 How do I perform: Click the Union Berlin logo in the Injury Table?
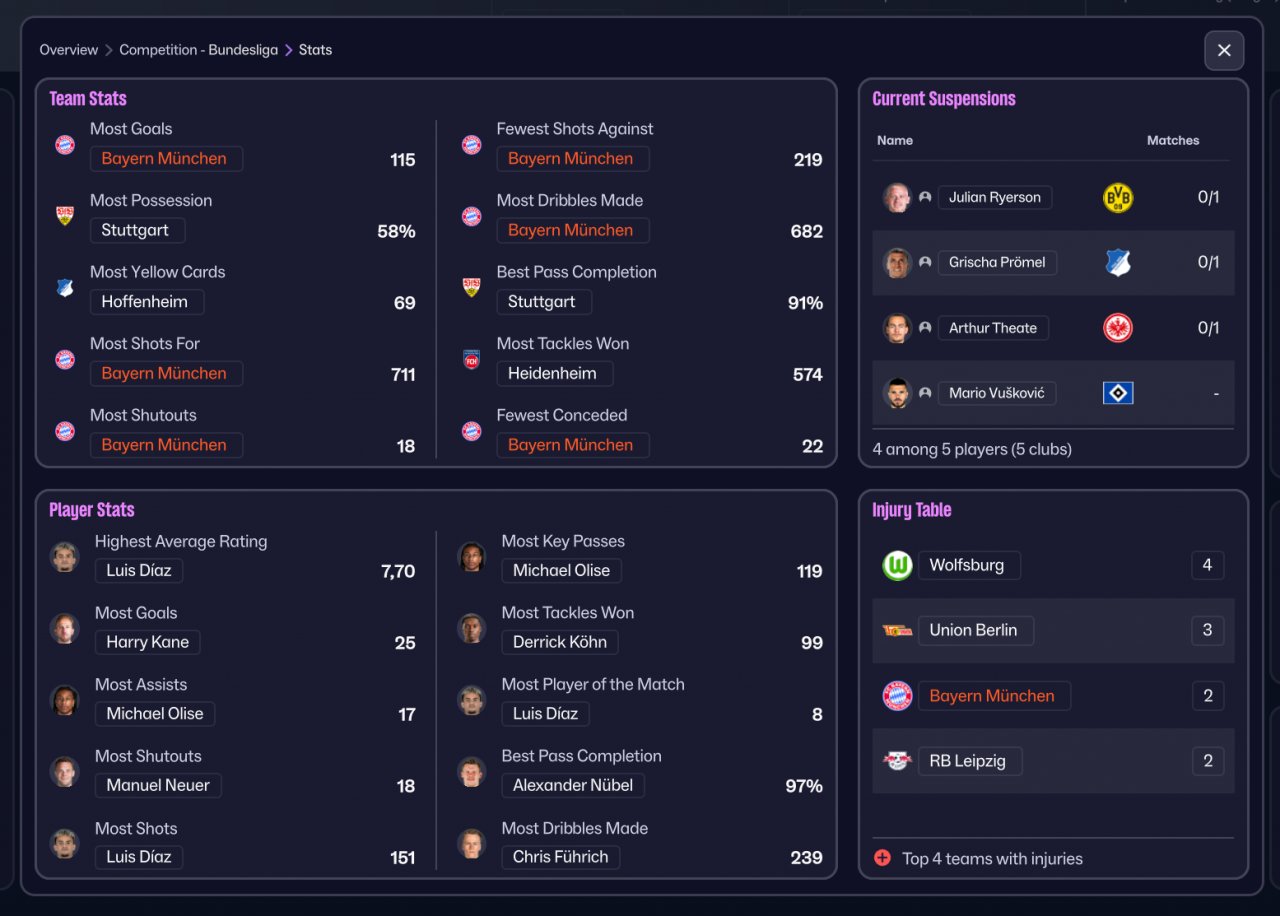coord(898,630)
